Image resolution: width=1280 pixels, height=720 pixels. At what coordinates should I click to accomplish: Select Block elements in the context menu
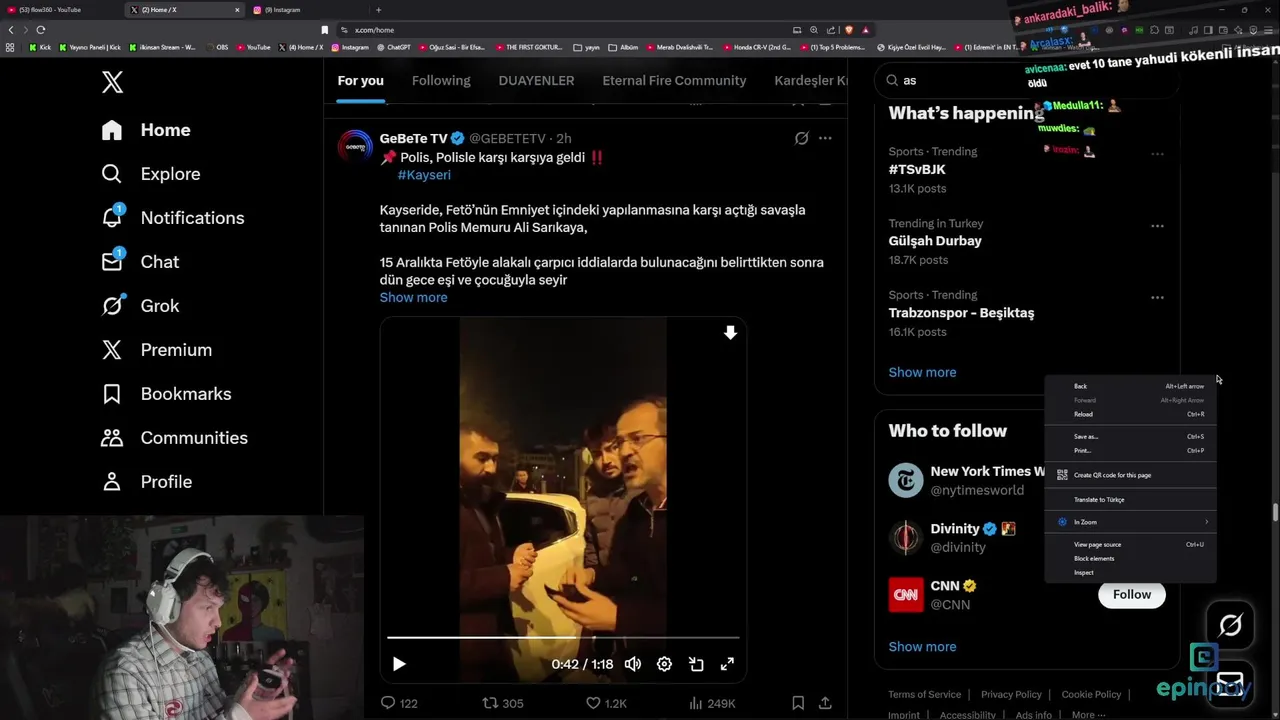1130,559
